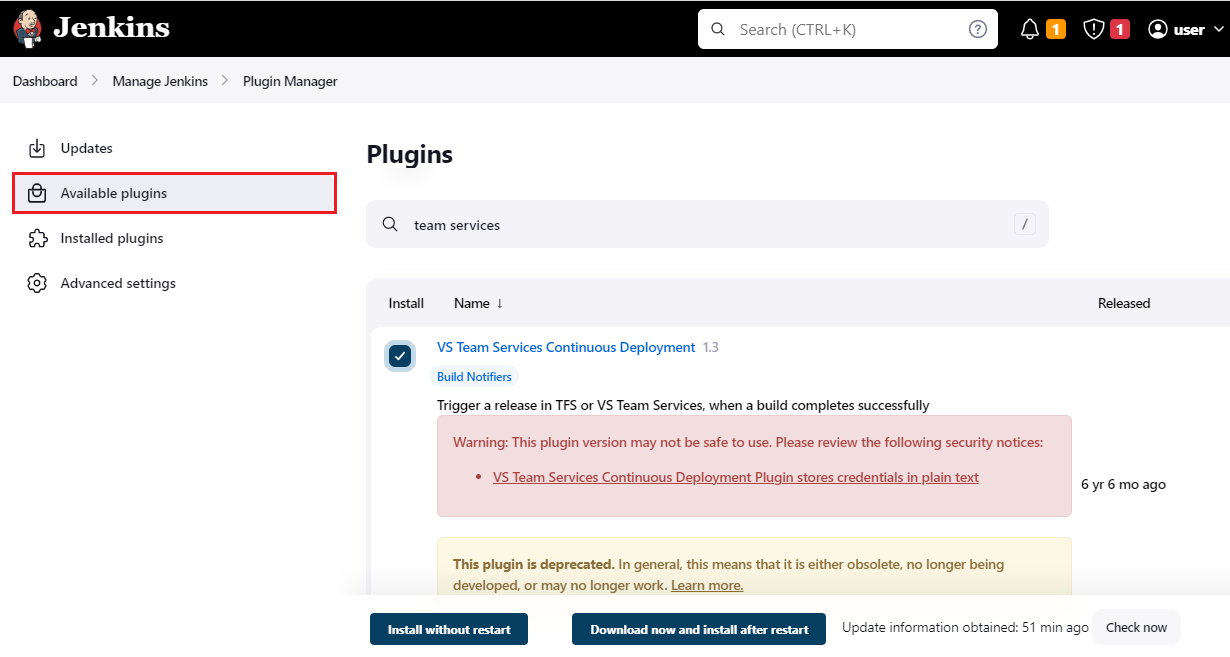Click the Update information obtained text

pyautogui.click(x=965, y=627)
